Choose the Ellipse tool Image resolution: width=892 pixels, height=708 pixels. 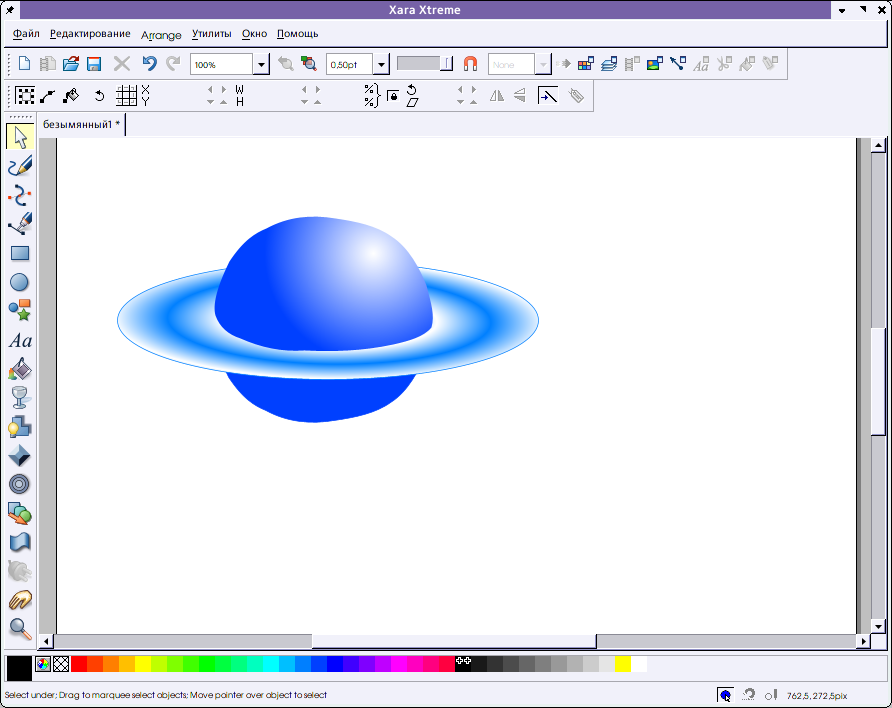20,283
